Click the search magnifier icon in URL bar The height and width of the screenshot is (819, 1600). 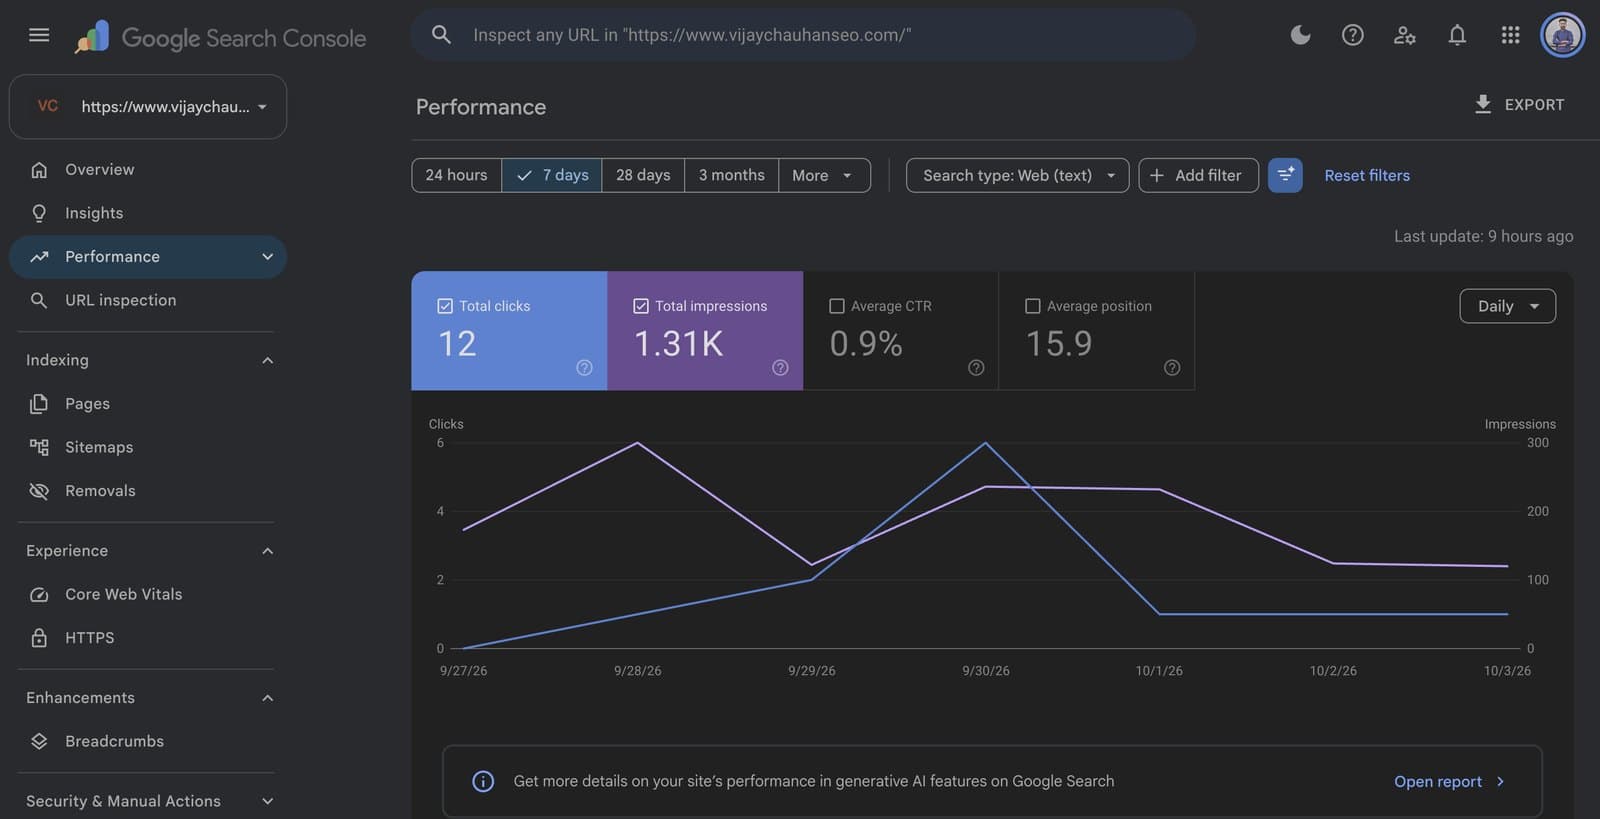tap(441, 35)
